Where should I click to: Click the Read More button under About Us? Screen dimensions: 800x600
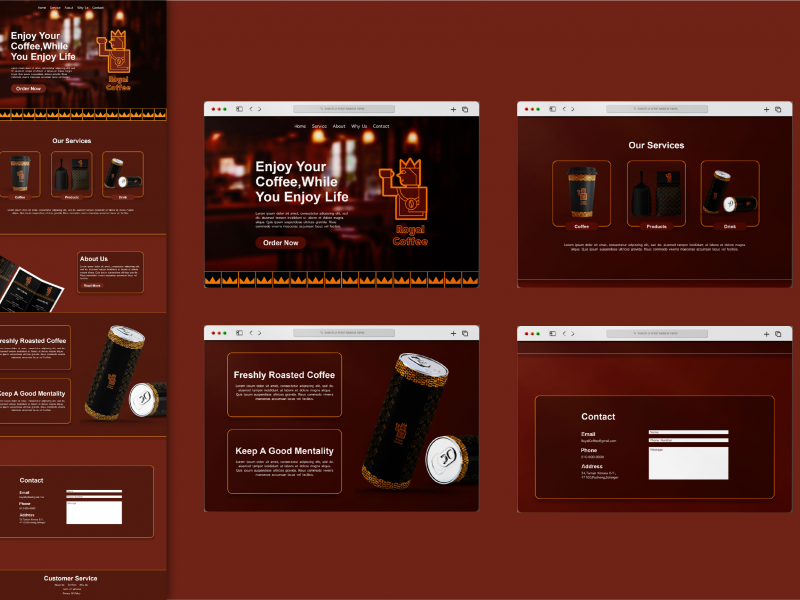pos(92,285)
